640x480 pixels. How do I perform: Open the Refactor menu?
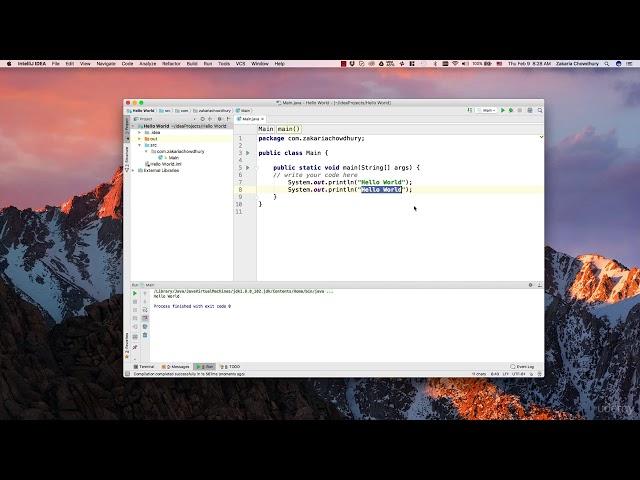[171, 64]
